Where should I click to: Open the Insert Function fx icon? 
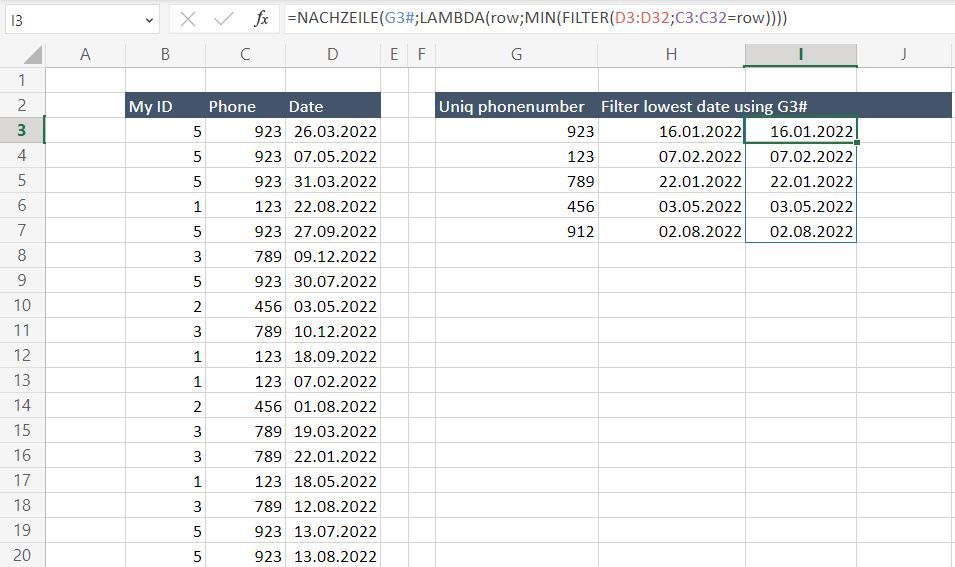[x=261, y=19]
